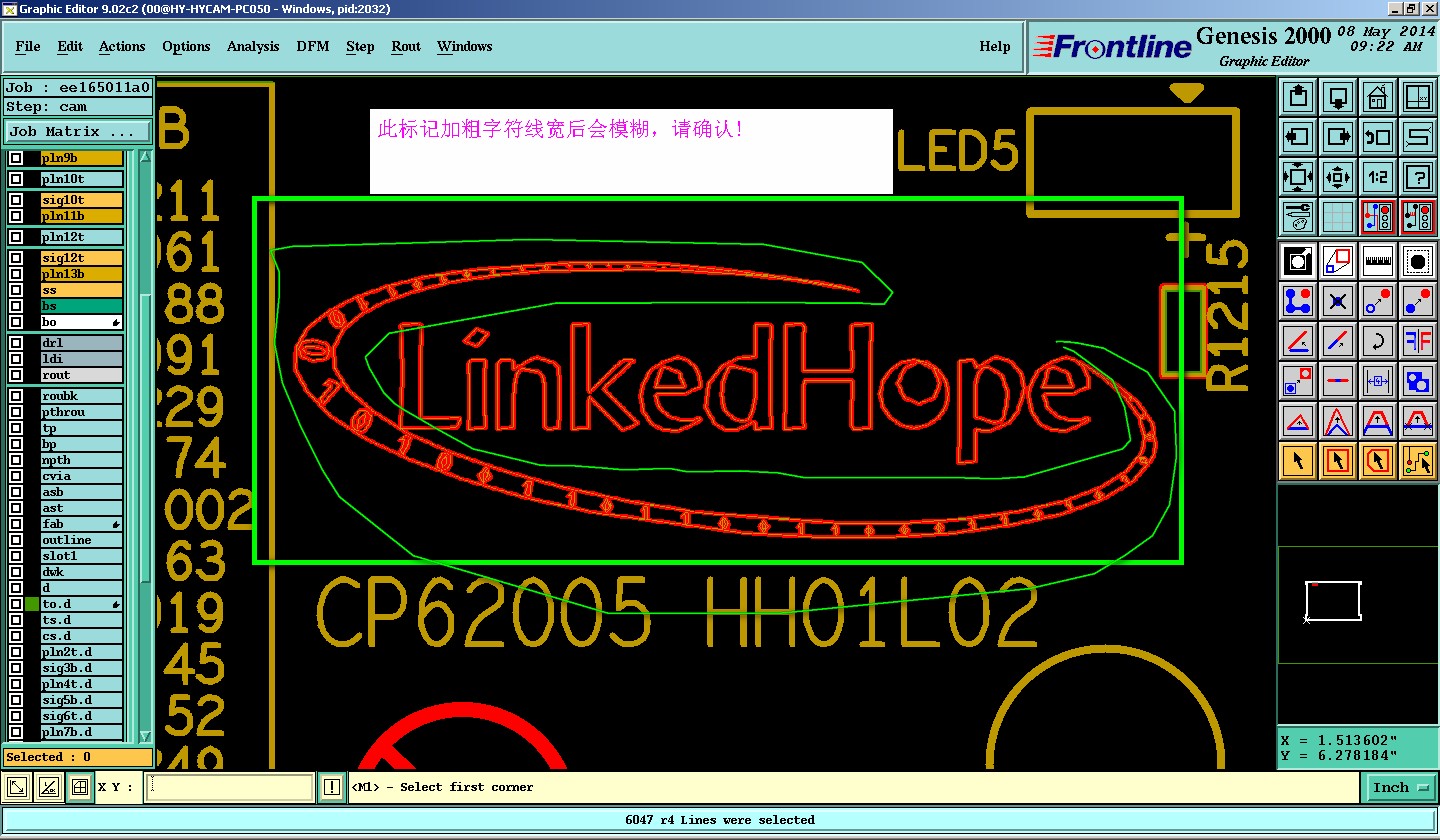Select the layer name fab
This screenshot has height=840, width=1440.
pyautogui.click(x=82, y=524)
